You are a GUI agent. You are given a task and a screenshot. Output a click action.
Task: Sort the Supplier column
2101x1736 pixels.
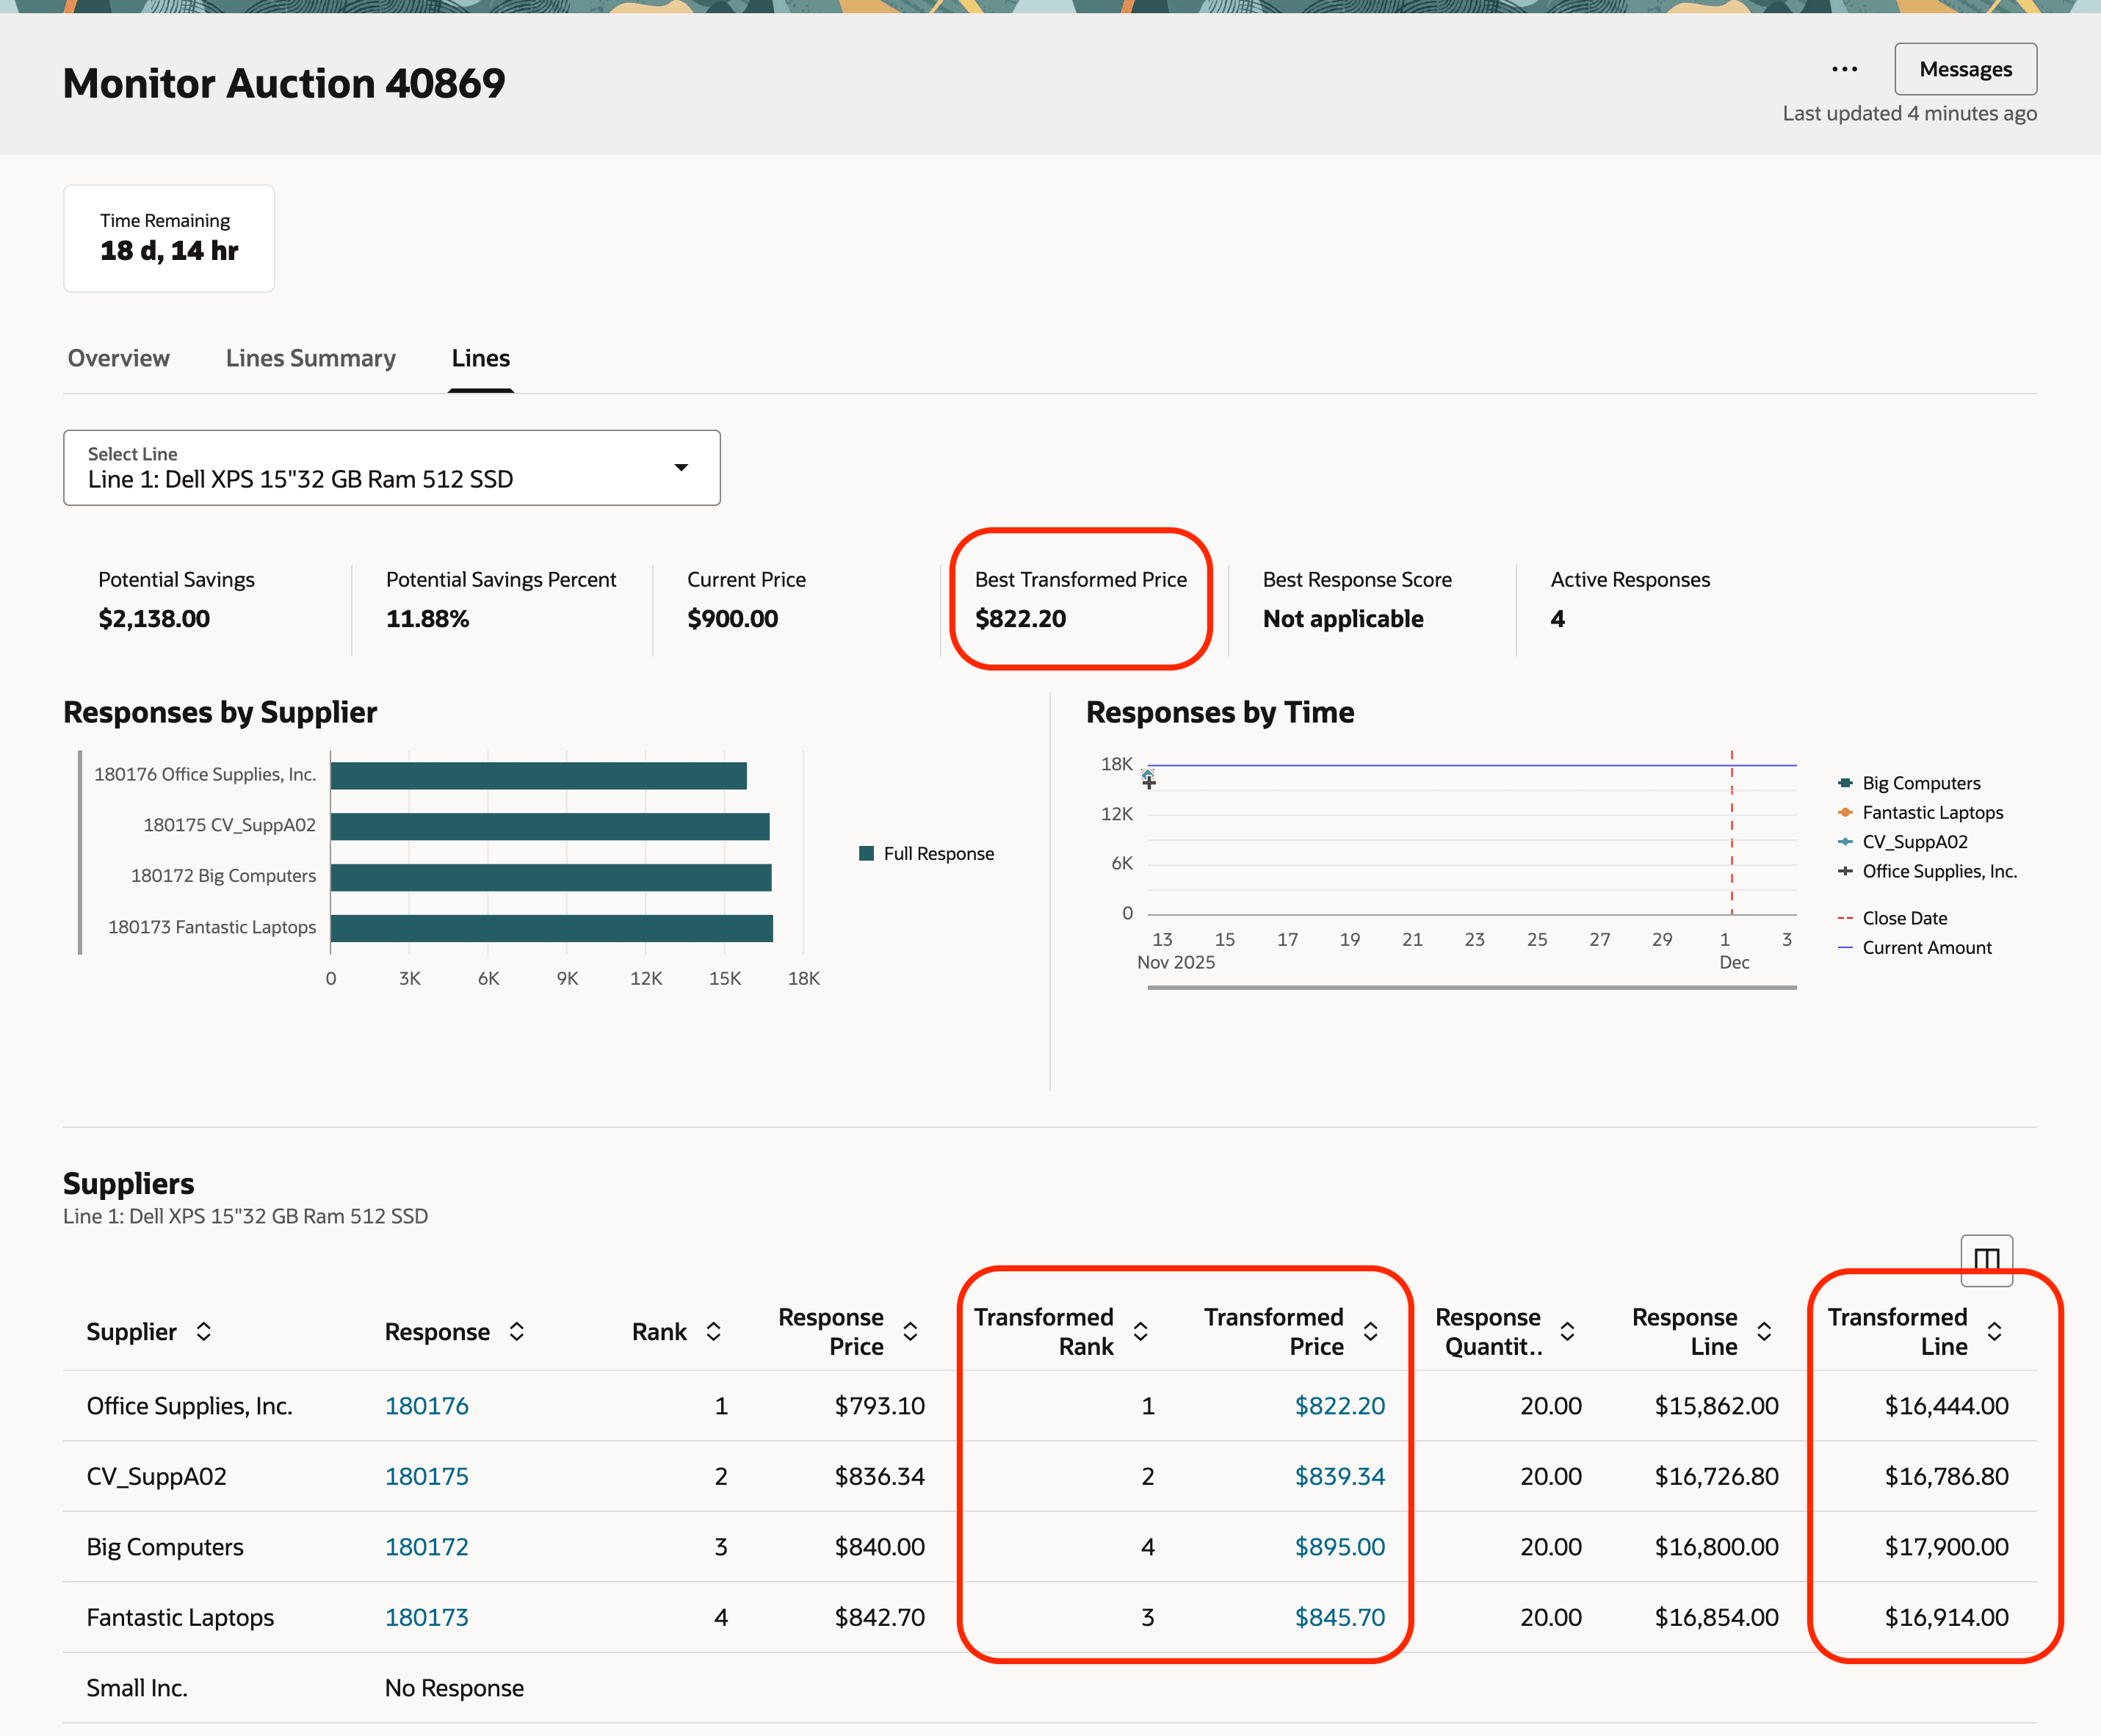pos(205,1331)
